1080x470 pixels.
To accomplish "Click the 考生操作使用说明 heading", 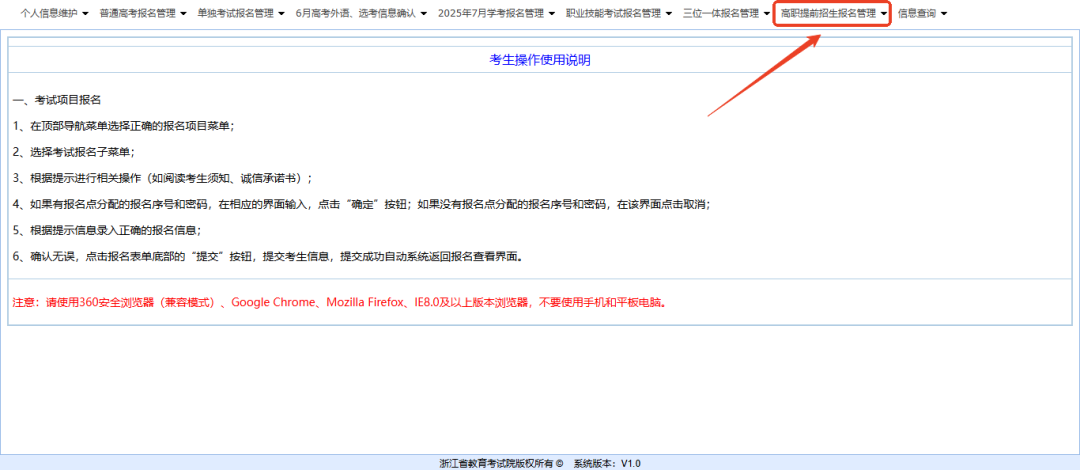I will click(539, 60).
